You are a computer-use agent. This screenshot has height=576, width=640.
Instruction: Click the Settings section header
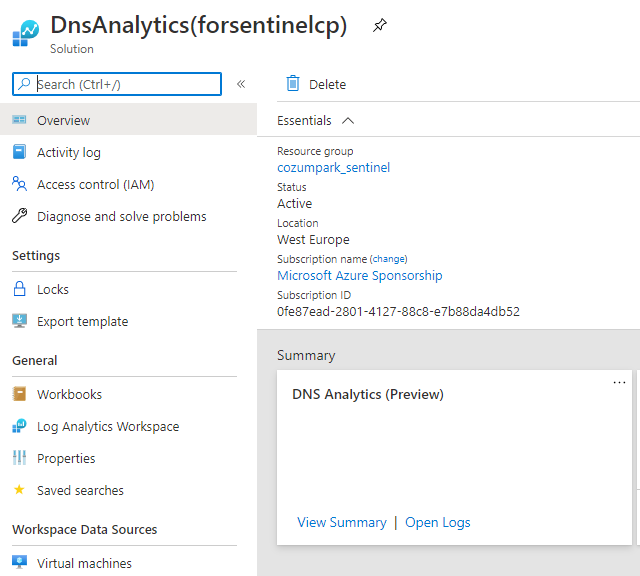36,256
